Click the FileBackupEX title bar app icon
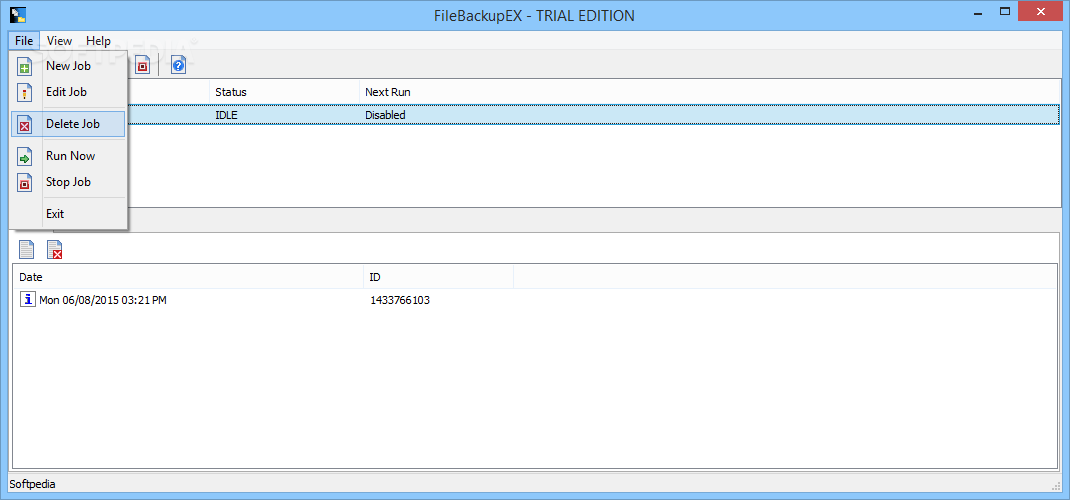The height and width of the screenshot is (500, 1070). pyautogui.click(x=18, y=14)
